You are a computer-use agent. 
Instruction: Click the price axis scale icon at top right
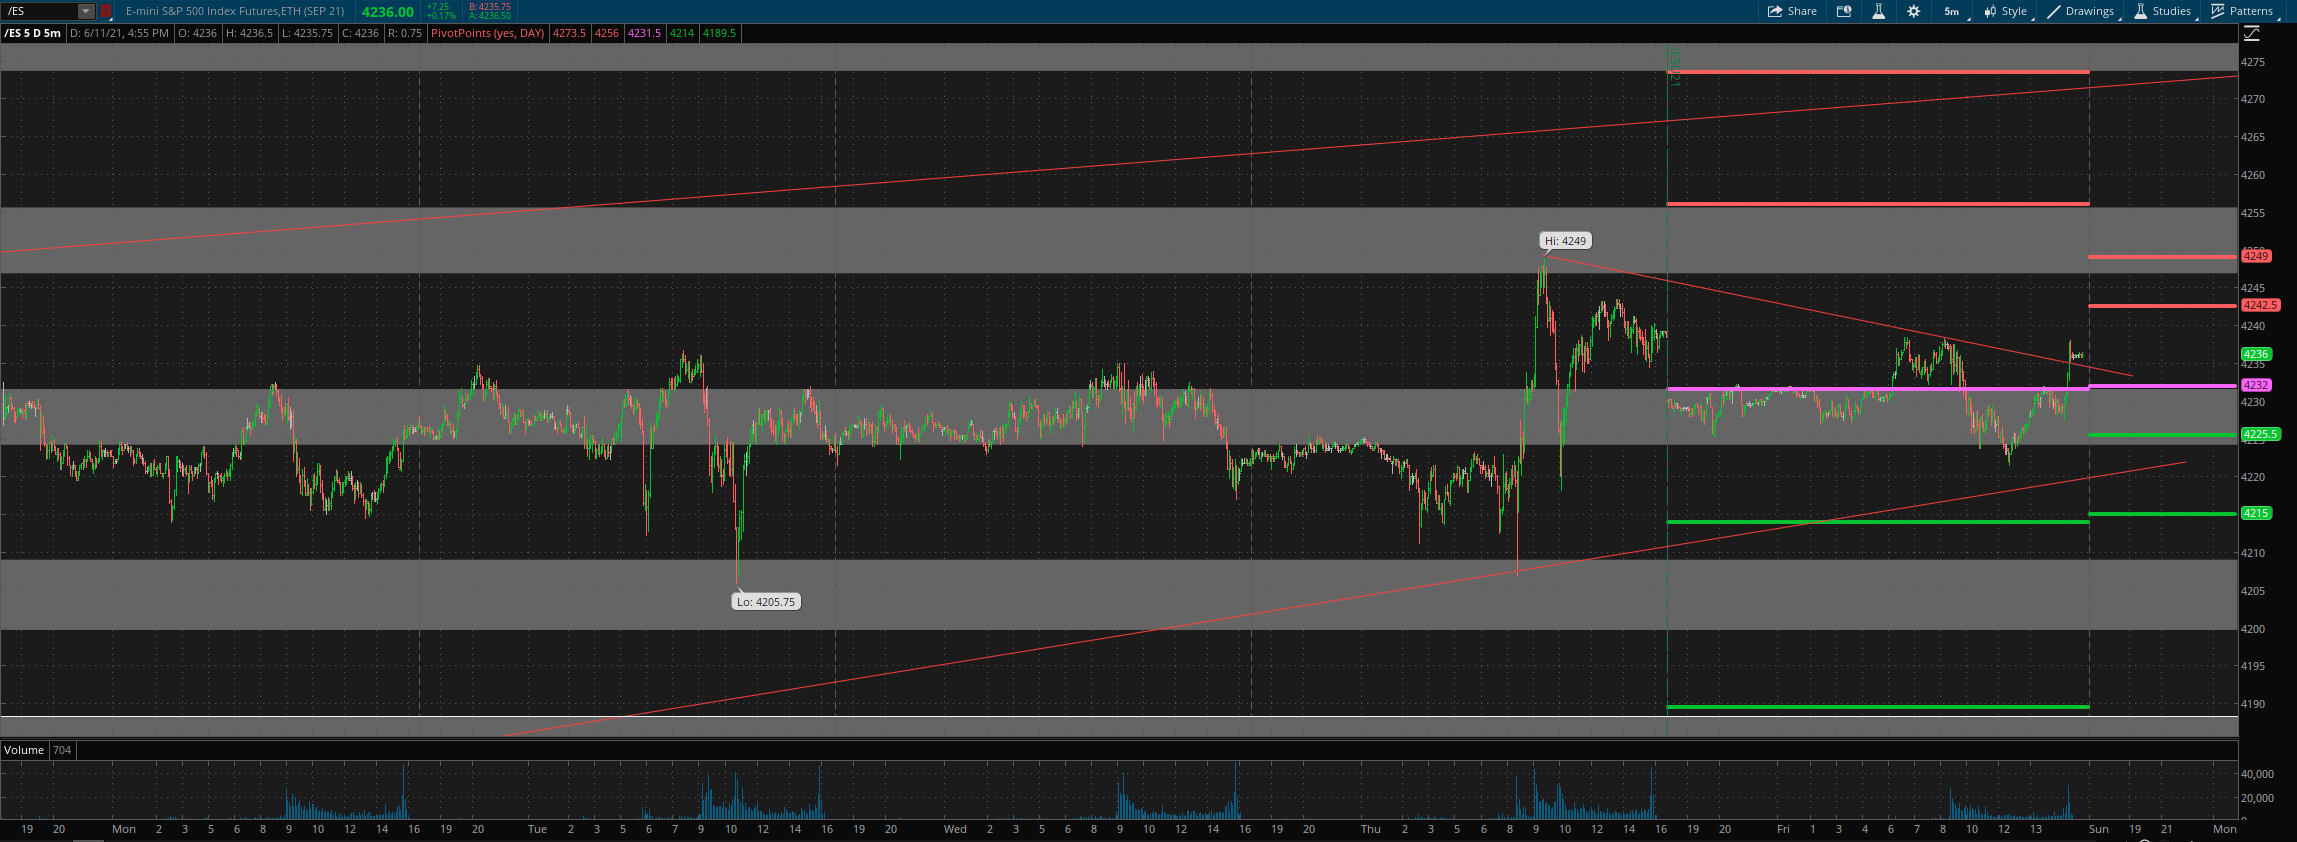(2251, 33)
